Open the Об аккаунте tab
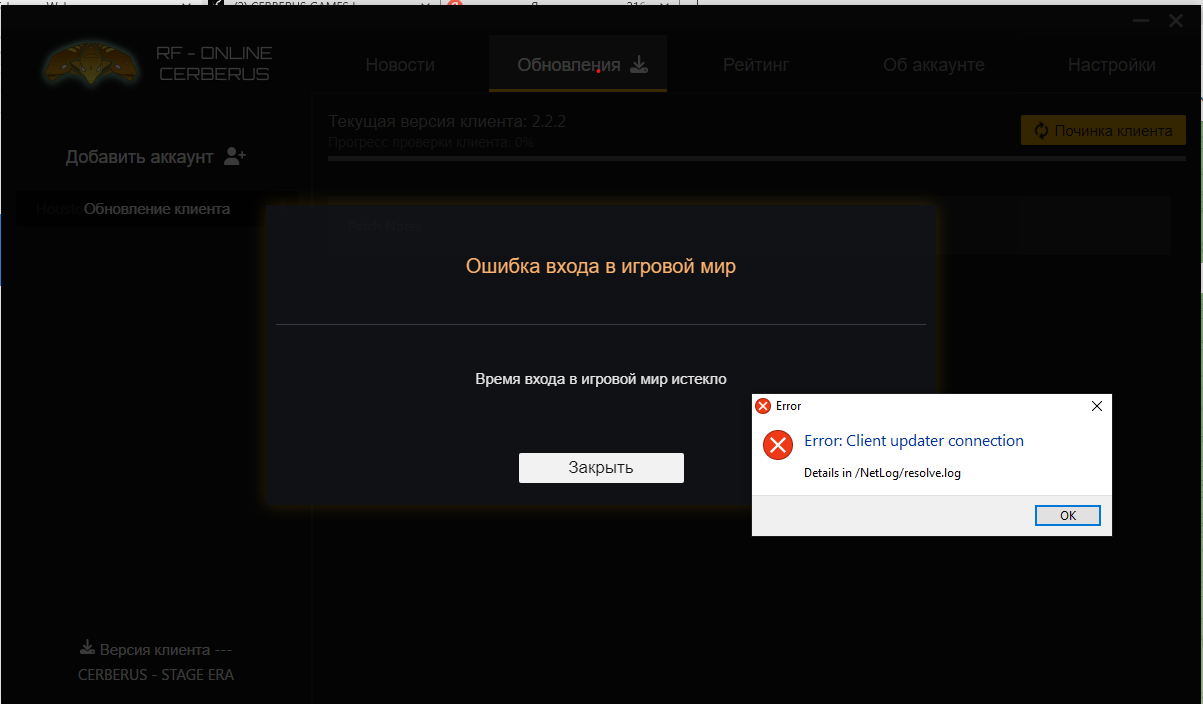 click(933, 65)
